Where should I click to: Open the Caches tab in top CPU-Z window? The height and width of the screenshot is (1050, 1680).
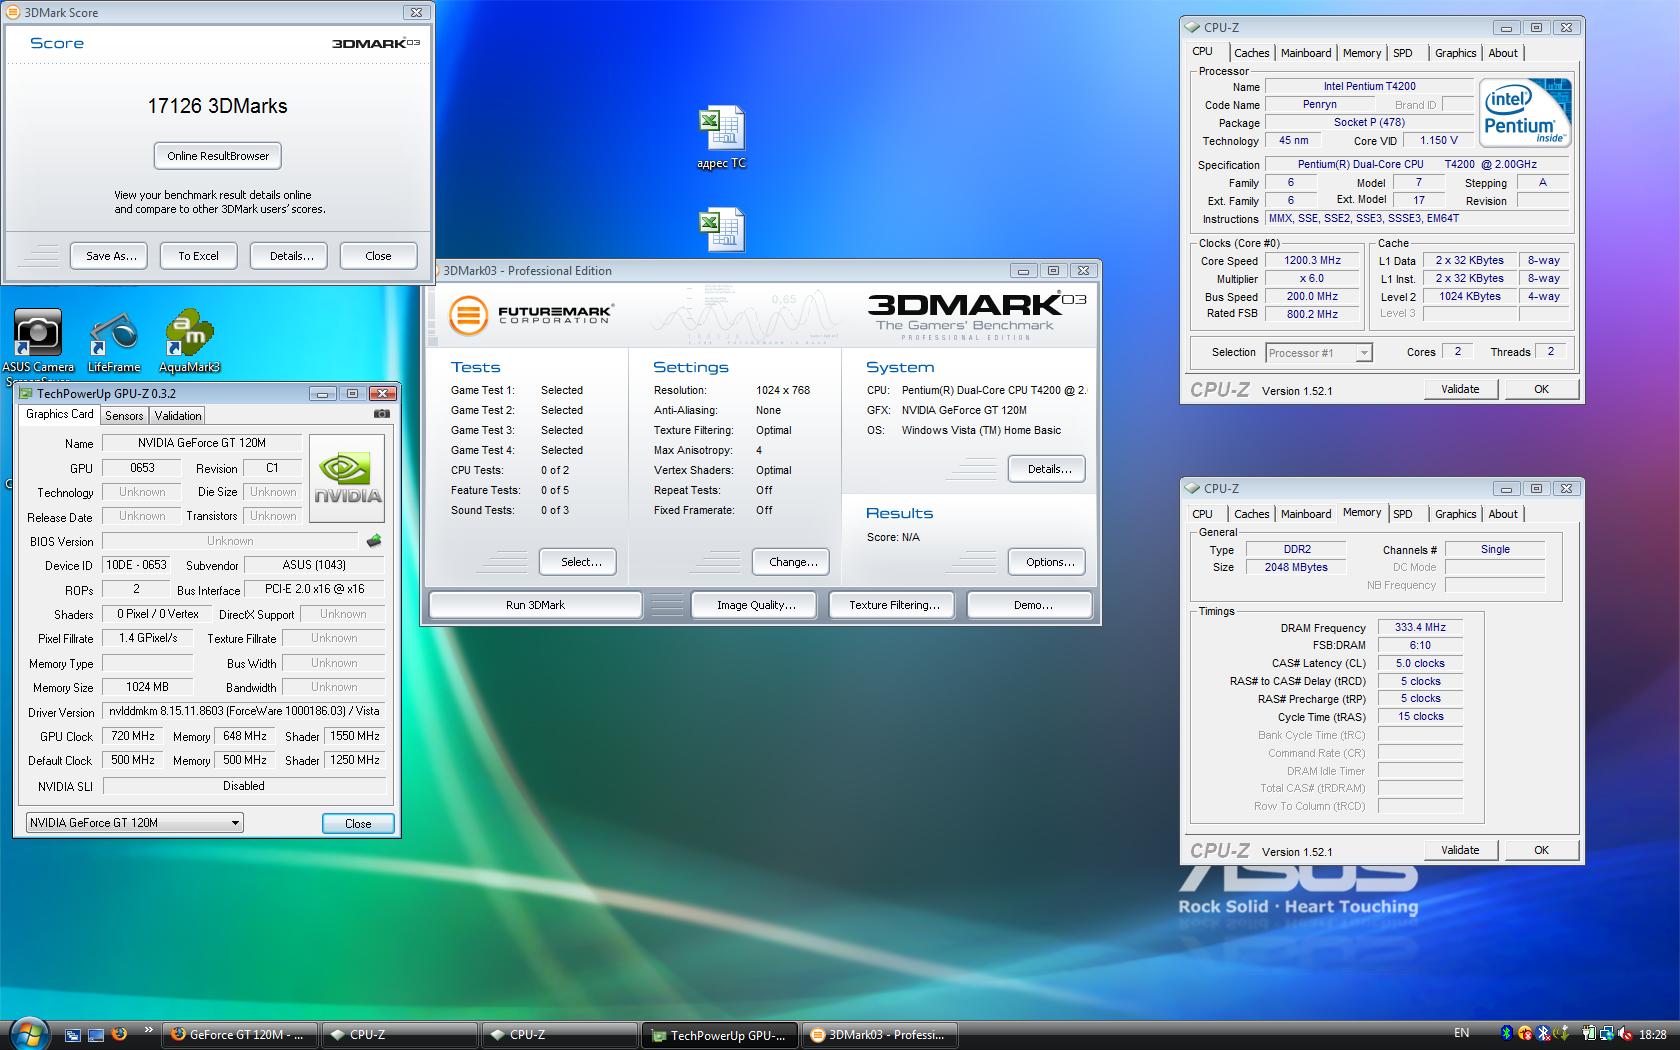click(x=1251, y=53)
